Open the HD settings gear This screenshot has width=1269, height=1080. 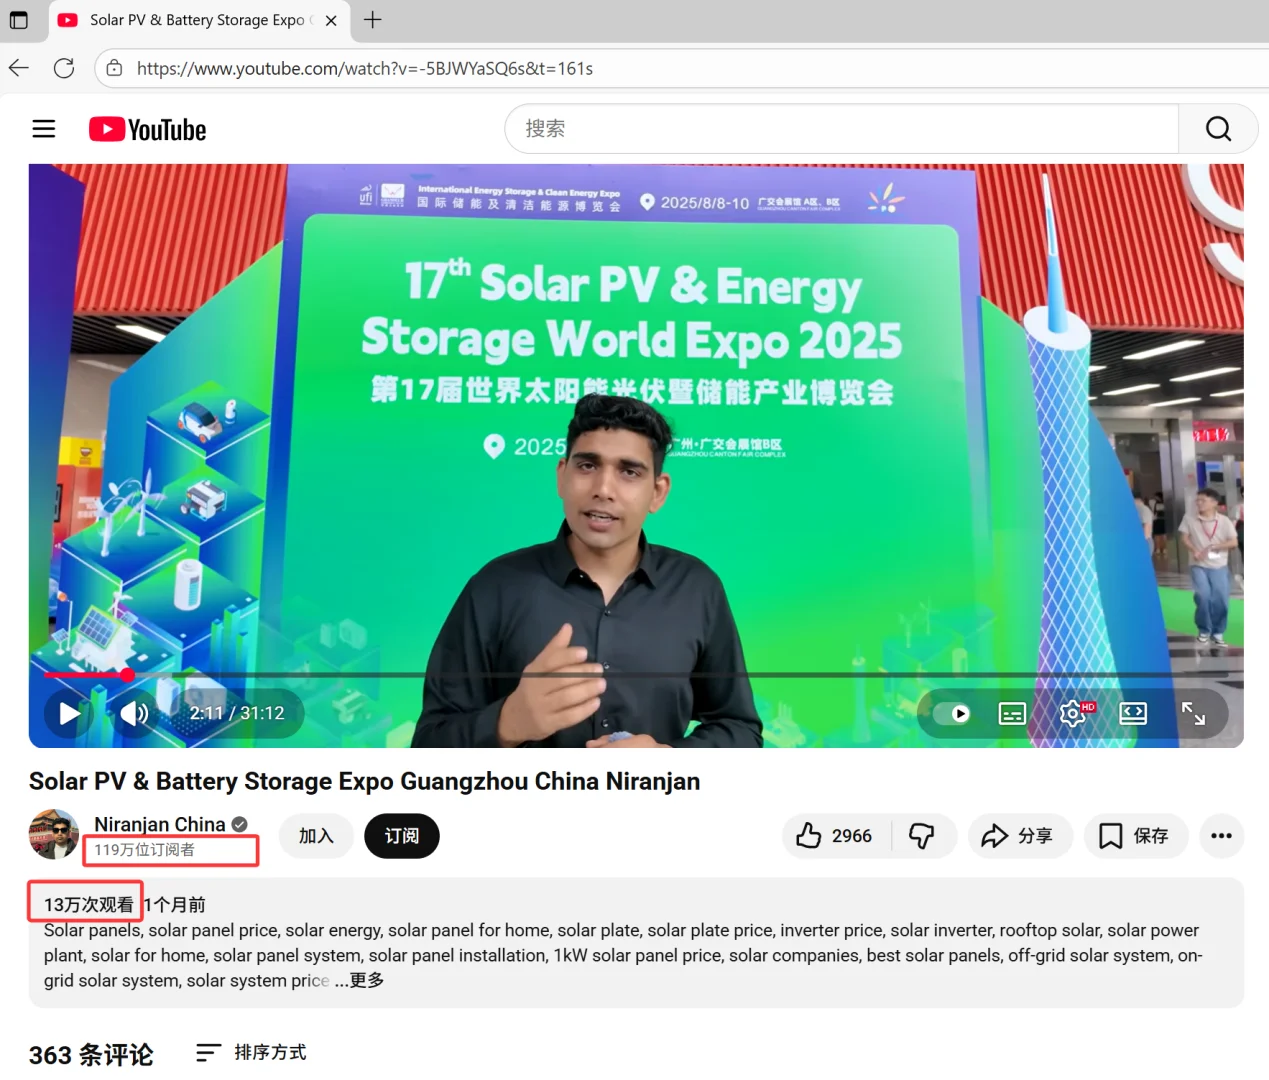(1074, 713)
